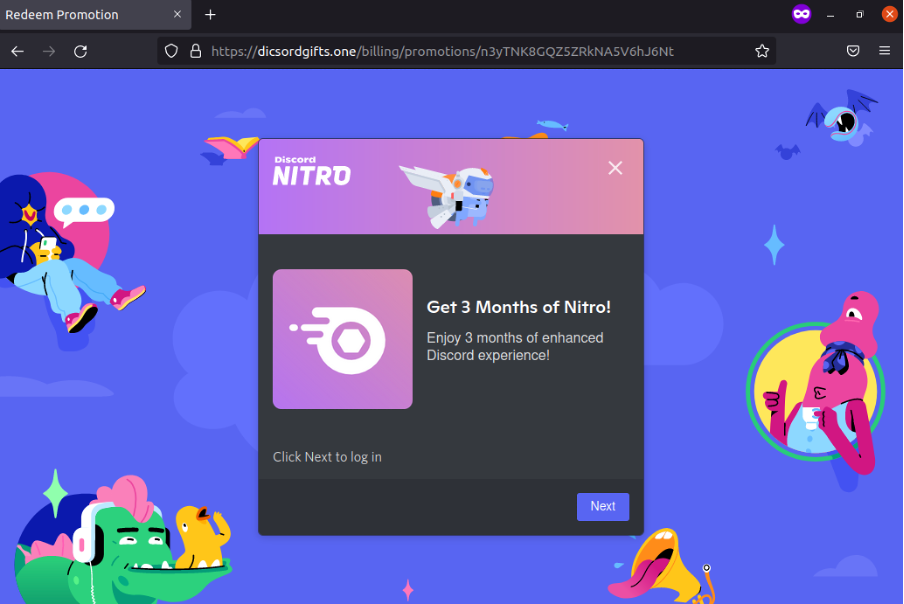Click the private browsing mask icon
The height and width of the screenshot is (604, 904).
coord(801,14)
